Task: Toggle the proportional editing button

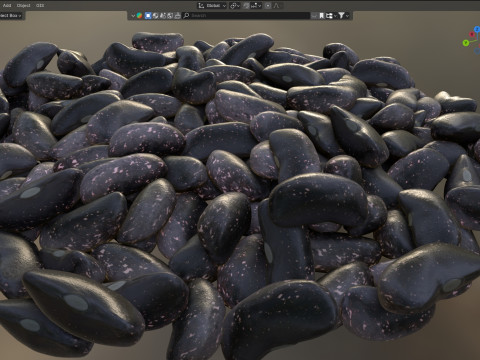Action: click(x=268, y=6)
